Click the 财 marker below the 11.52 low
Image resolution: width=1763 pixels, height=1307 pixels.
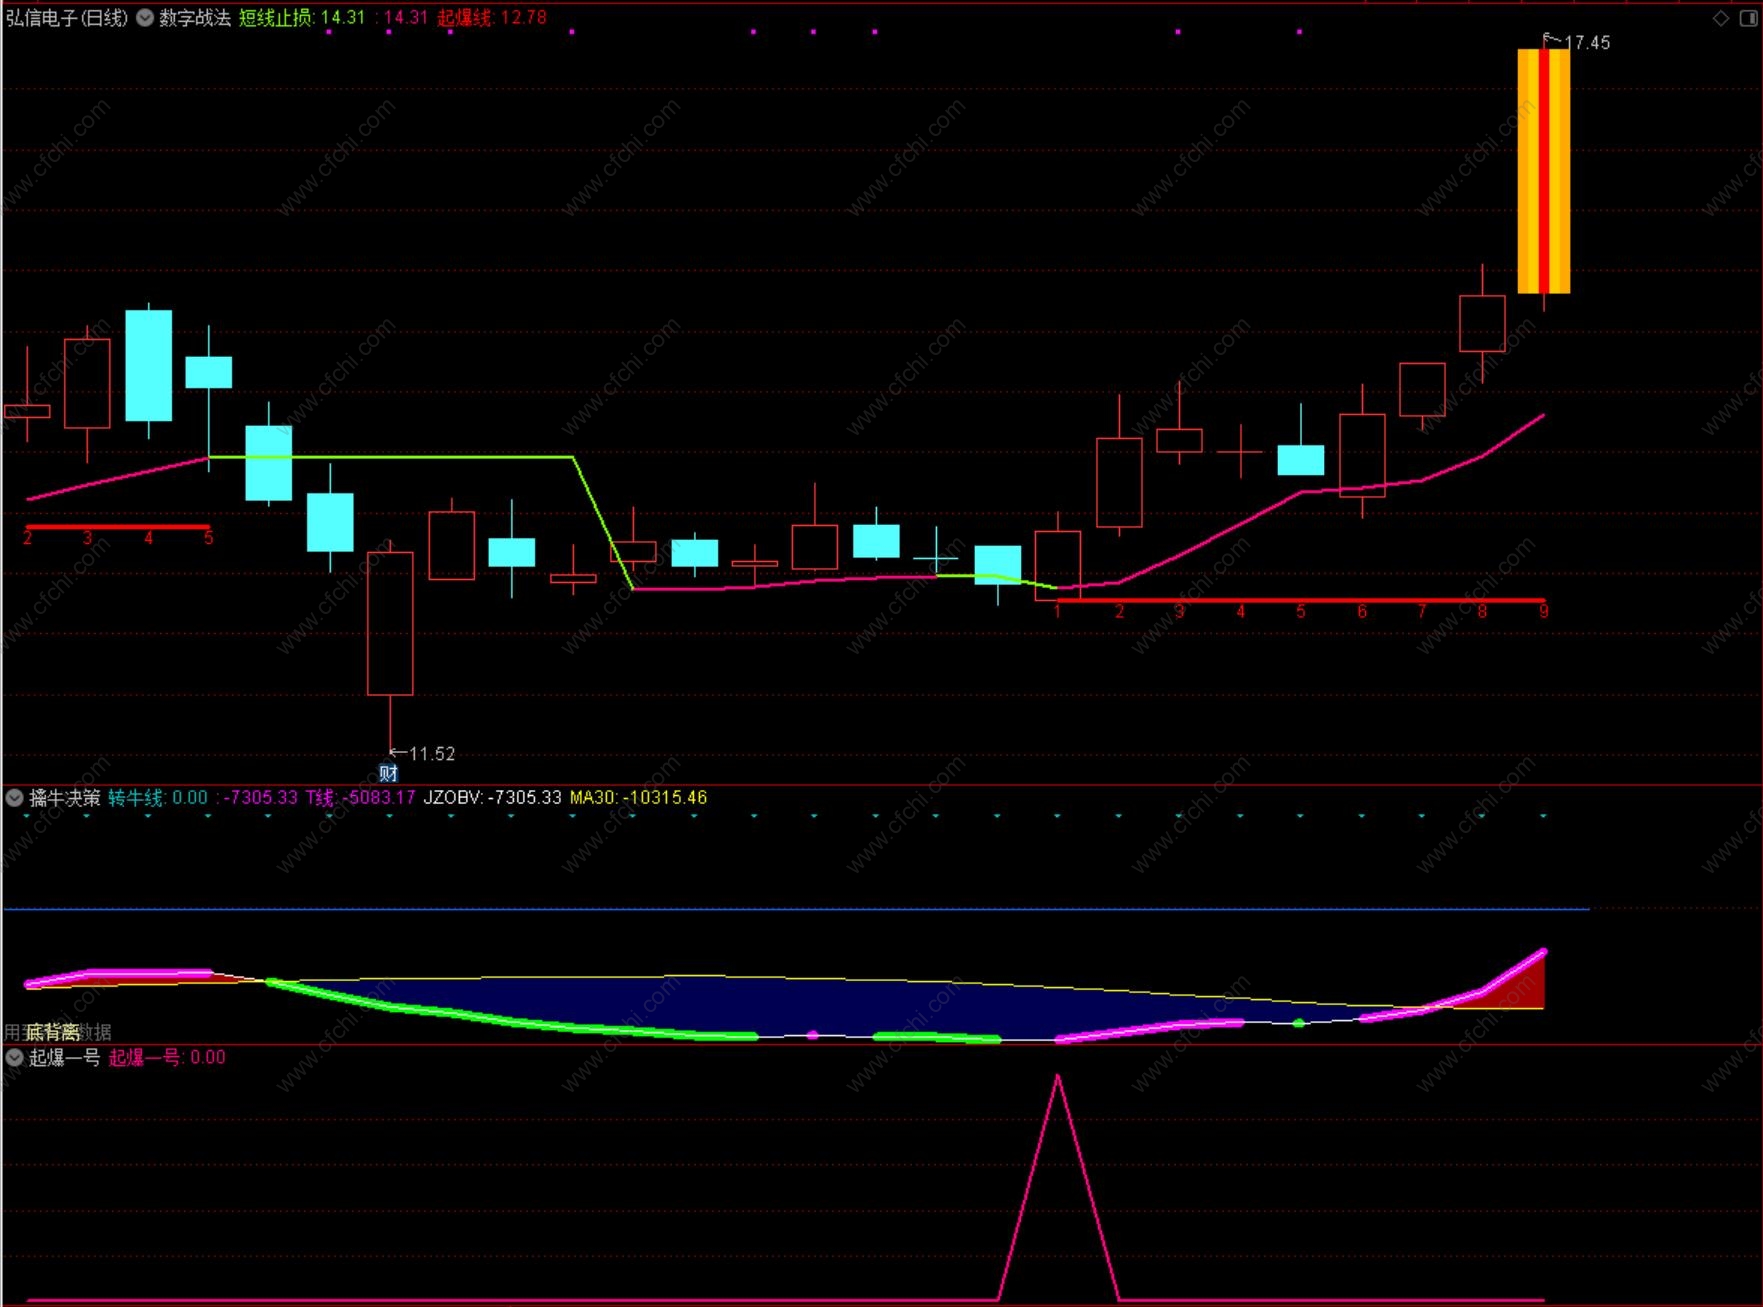tap(388, 773)
